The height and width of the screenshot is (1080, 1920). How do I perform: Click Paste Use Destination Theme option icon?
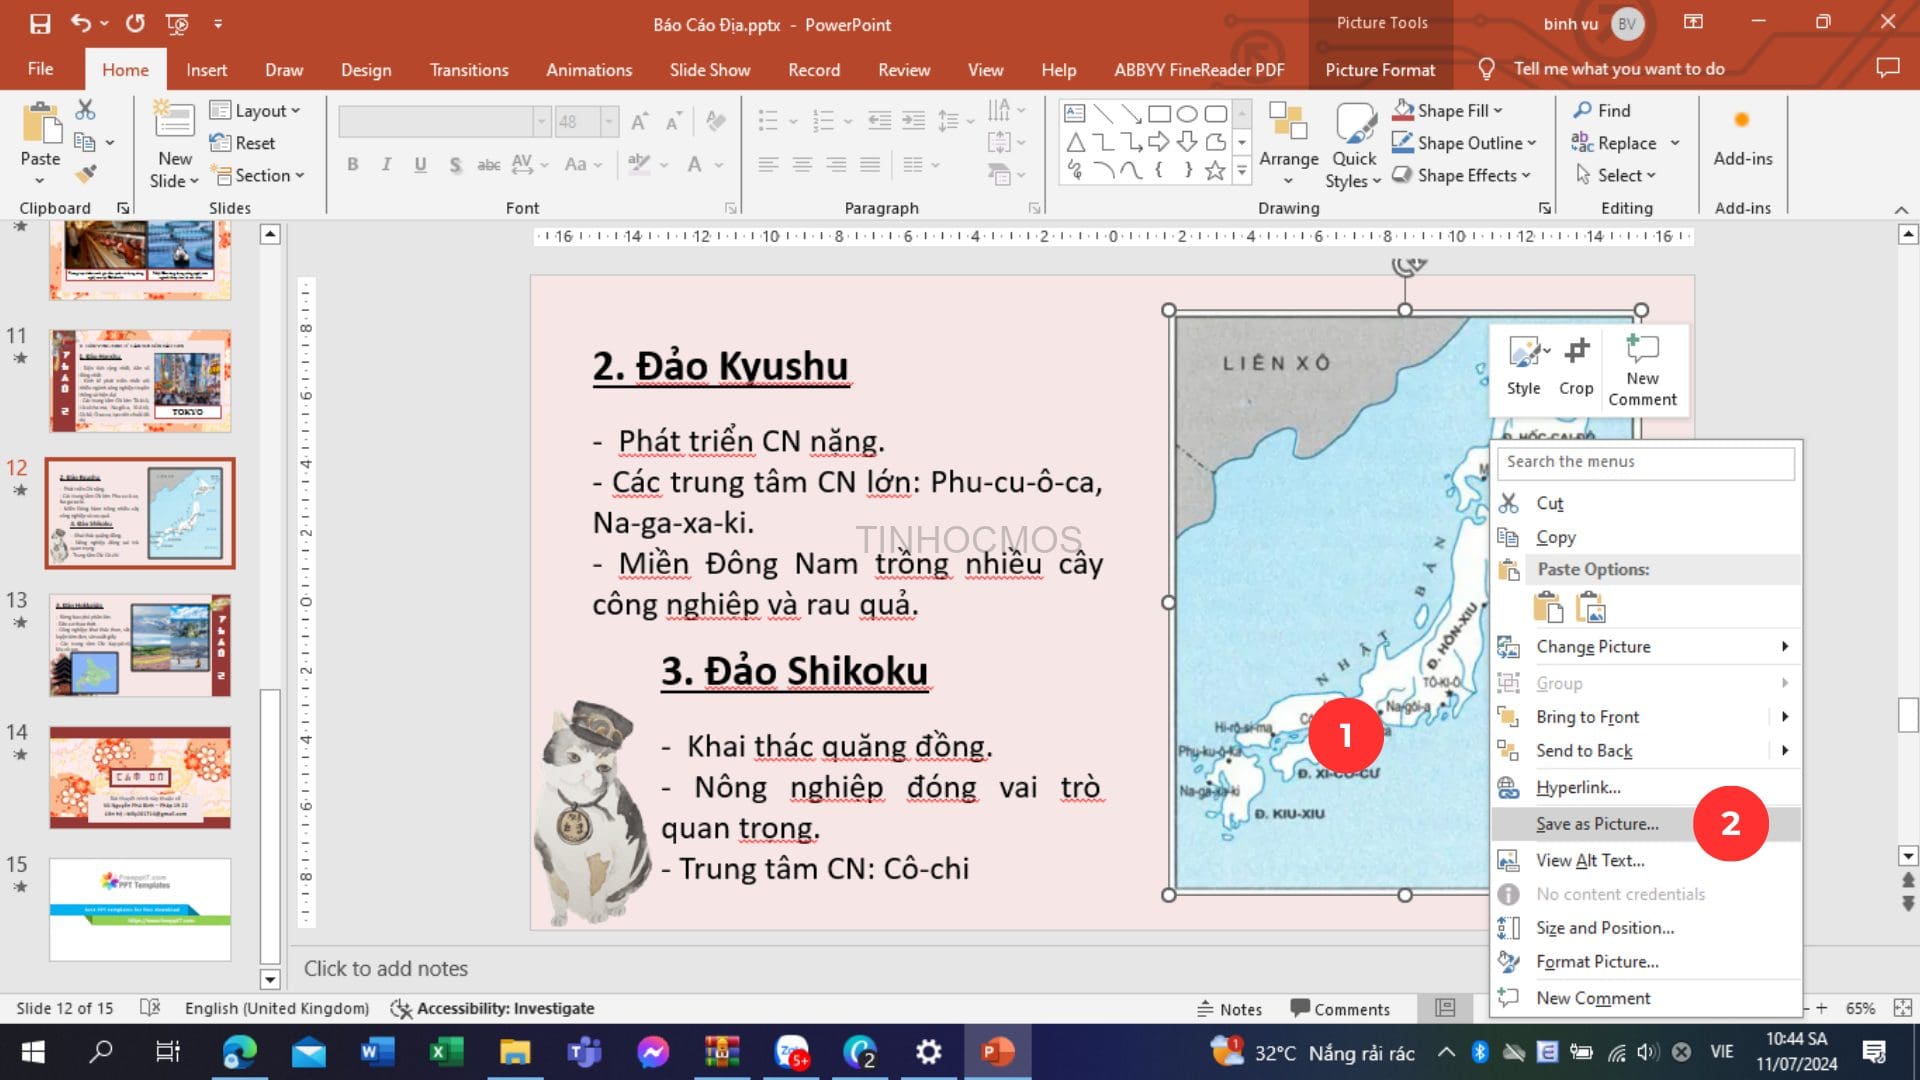(1548, 607)
